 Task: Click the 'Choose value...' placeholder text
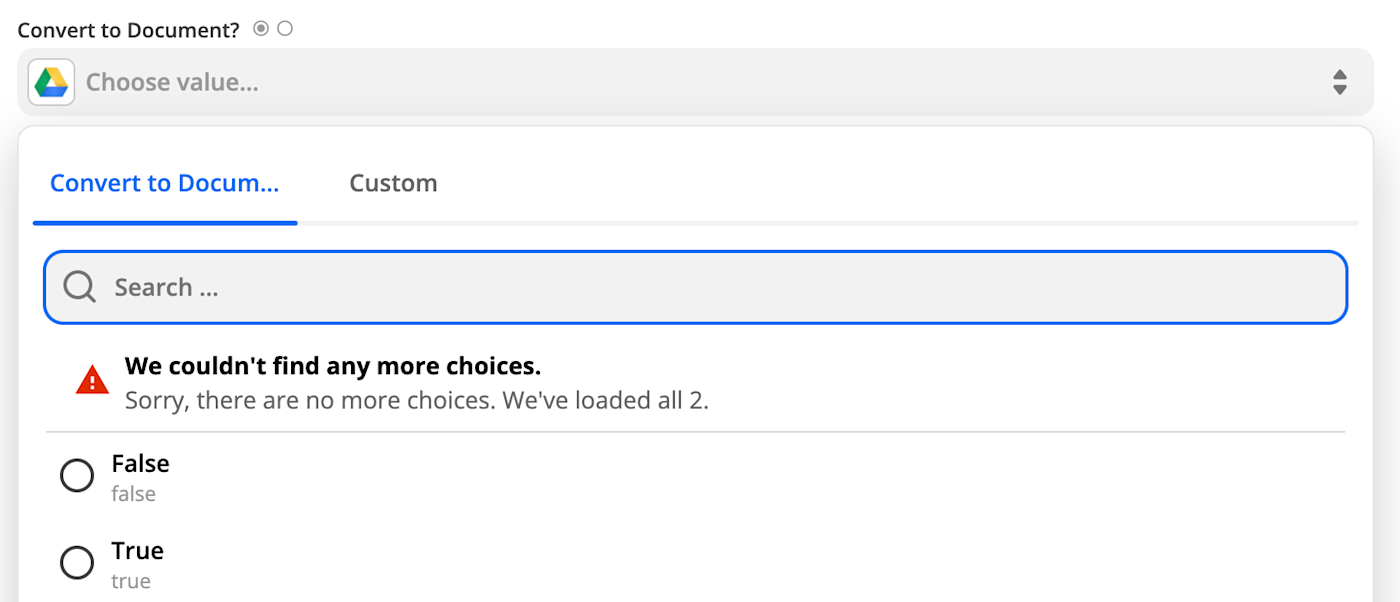point(172,82)
